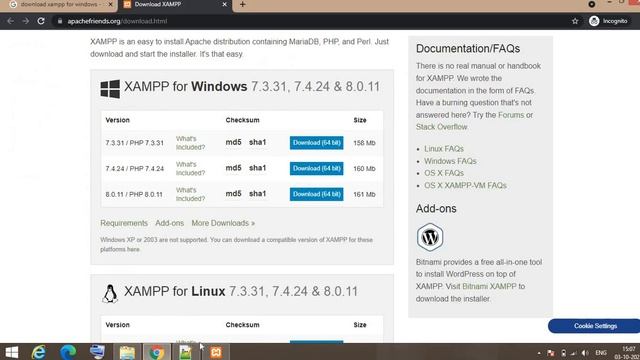
Task: Reload the page with the refresh icon
Action: [x=41, y=21]
